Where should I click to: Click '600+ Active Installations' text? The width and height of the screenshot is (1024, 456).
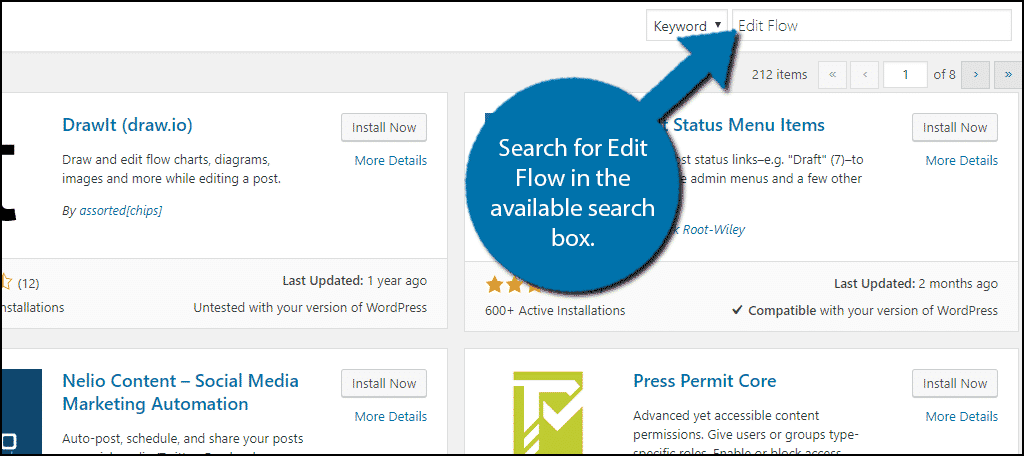[555, 310]
